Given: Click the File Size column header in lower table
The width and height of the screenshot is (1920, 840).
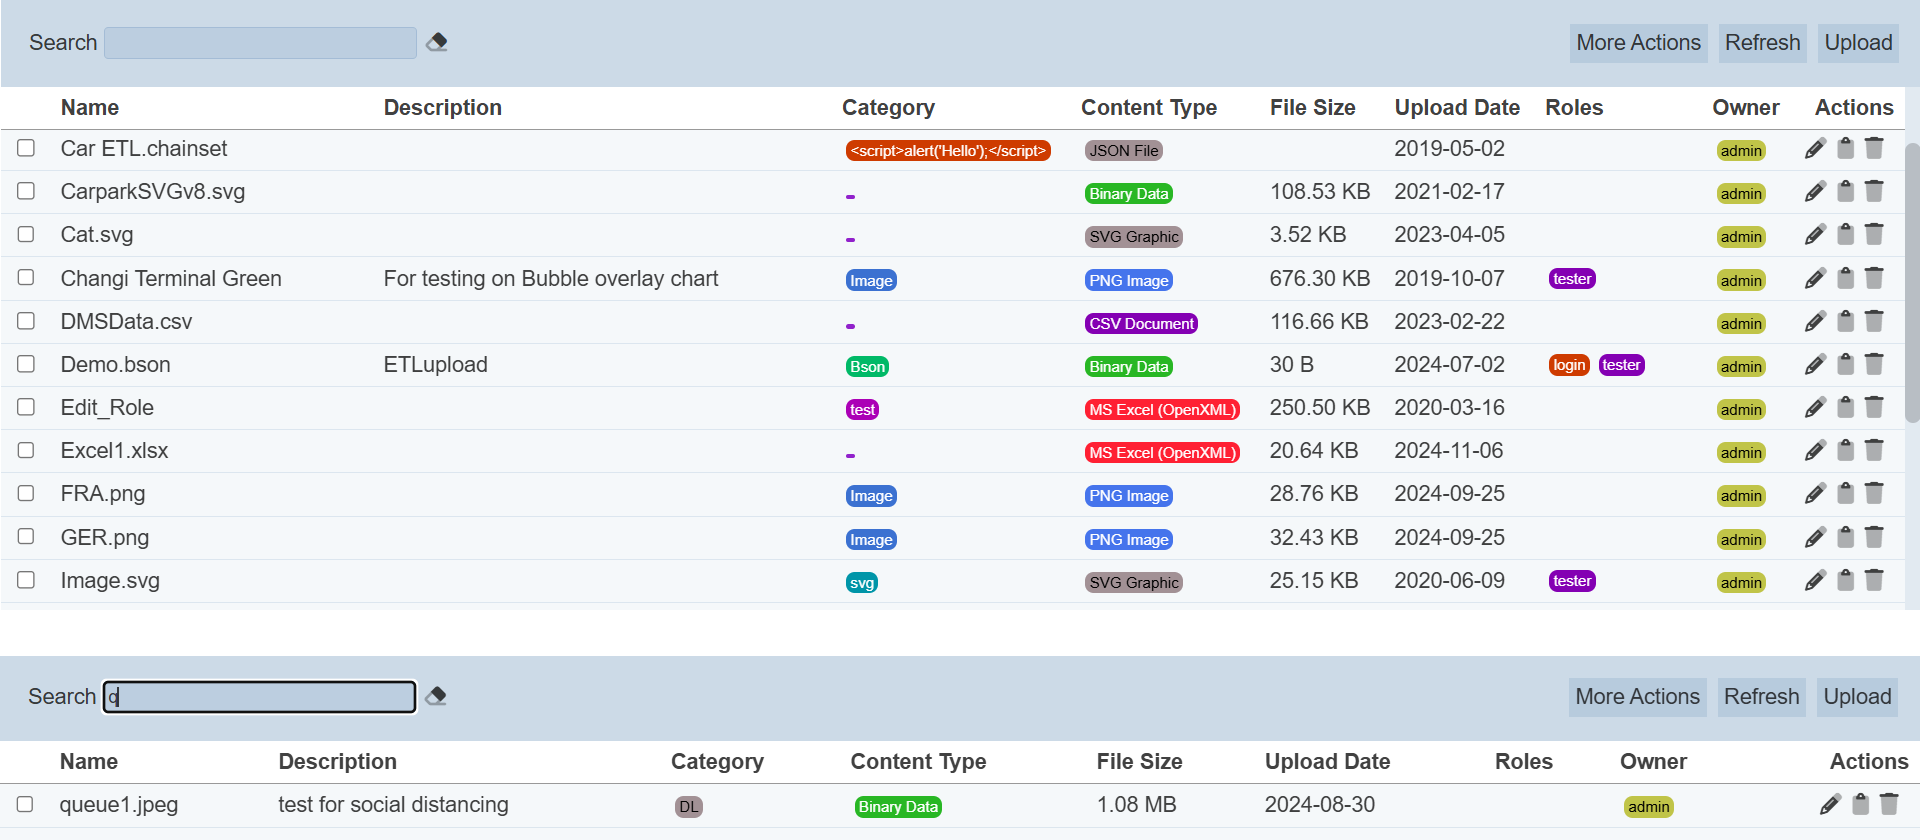Looking at the screenshot, I should pos(1139,762).
